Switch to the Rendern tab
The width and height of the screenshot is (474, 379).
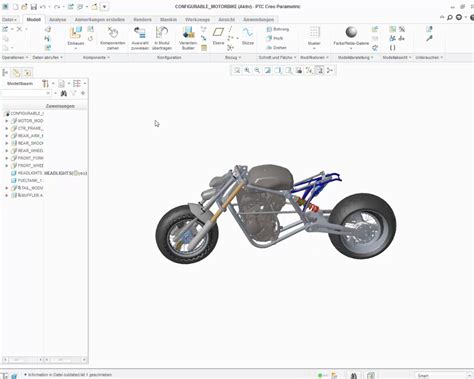pos(142,20)
